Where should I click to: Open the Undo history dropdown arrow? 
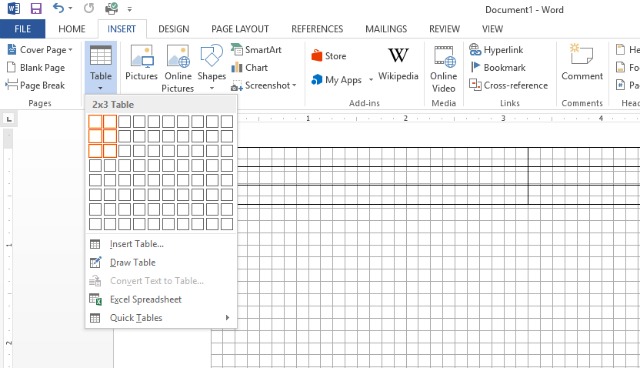pyautogui.click(x=71, y=8)
